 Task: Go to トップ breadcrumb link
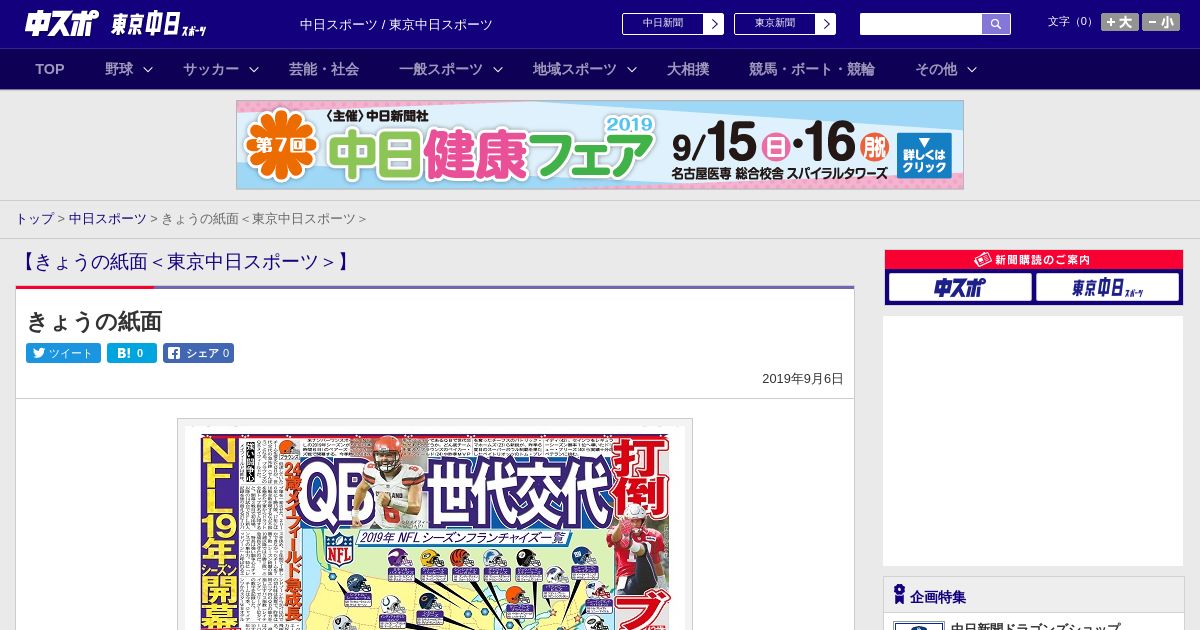pyautogui.click(x=34, y=219)
